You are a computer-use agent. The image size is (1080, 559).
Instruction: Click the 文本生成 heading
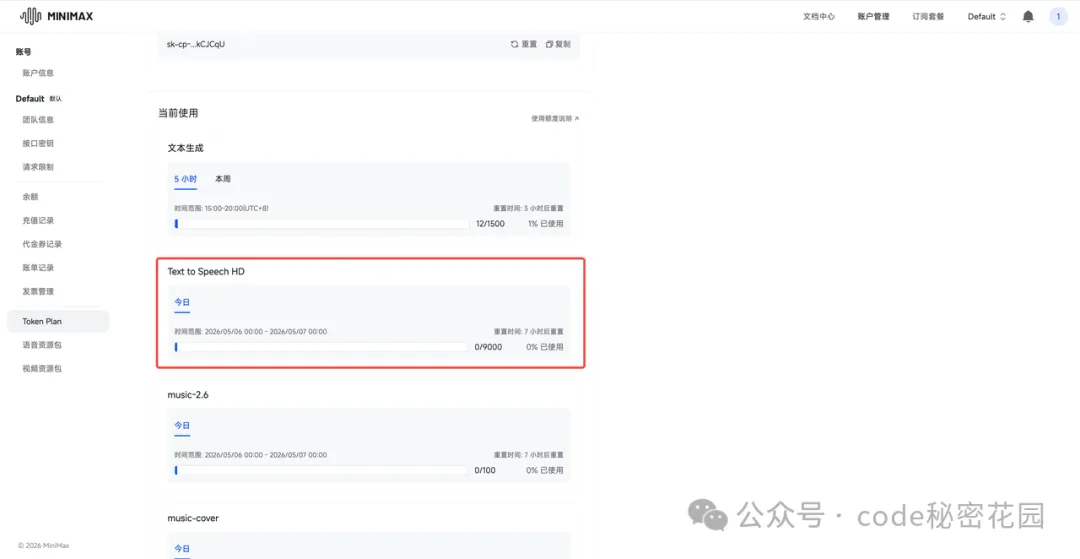(x=185, y=148)
